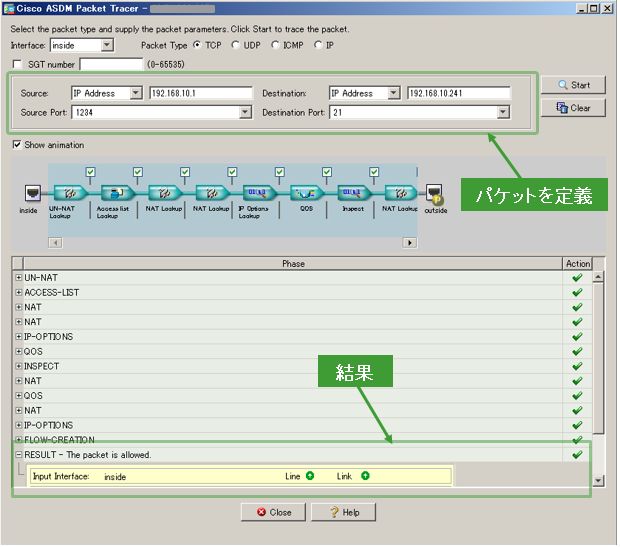Viewport: 620px width, 547px height.
Task: Select the IP packet type
Action: coord(318,45)
